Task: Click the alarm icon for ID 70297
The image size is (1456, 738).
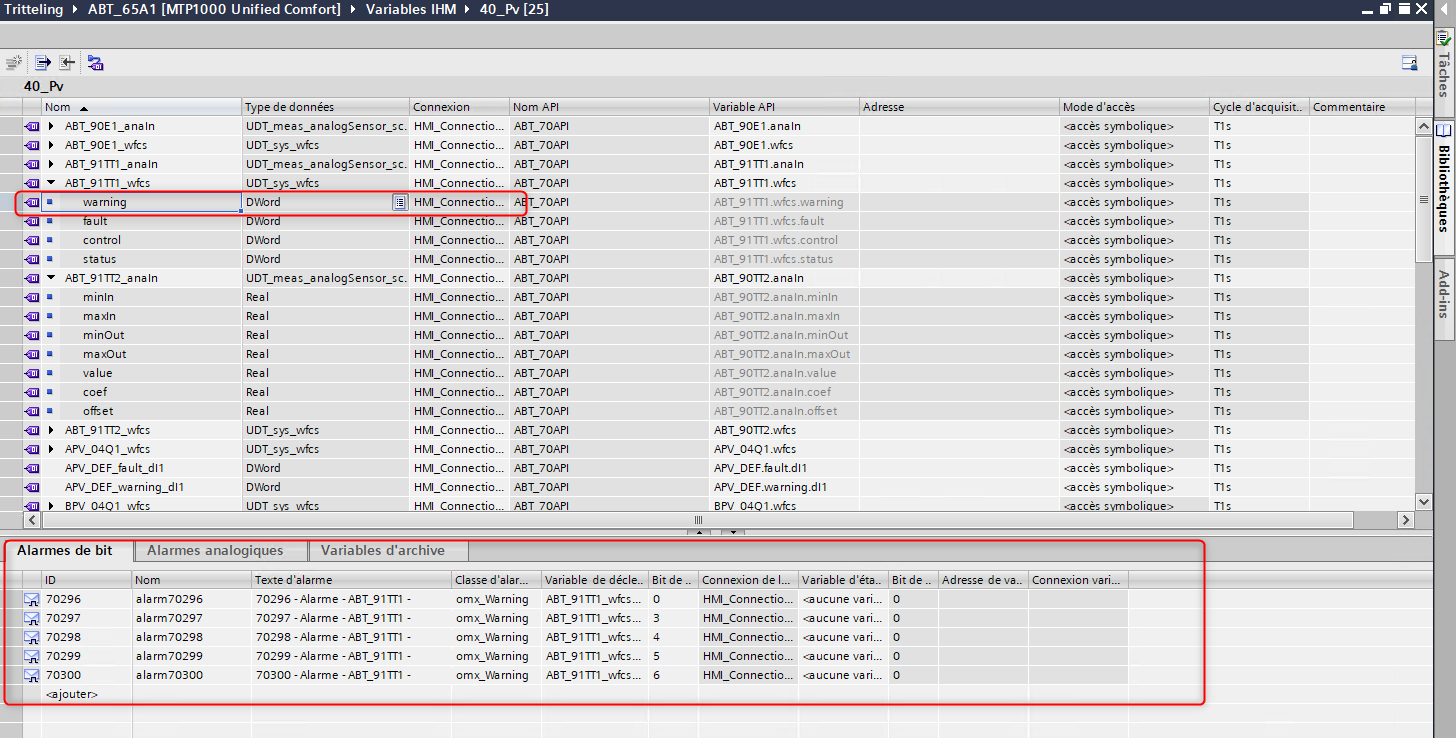Action: click(32, 618)
